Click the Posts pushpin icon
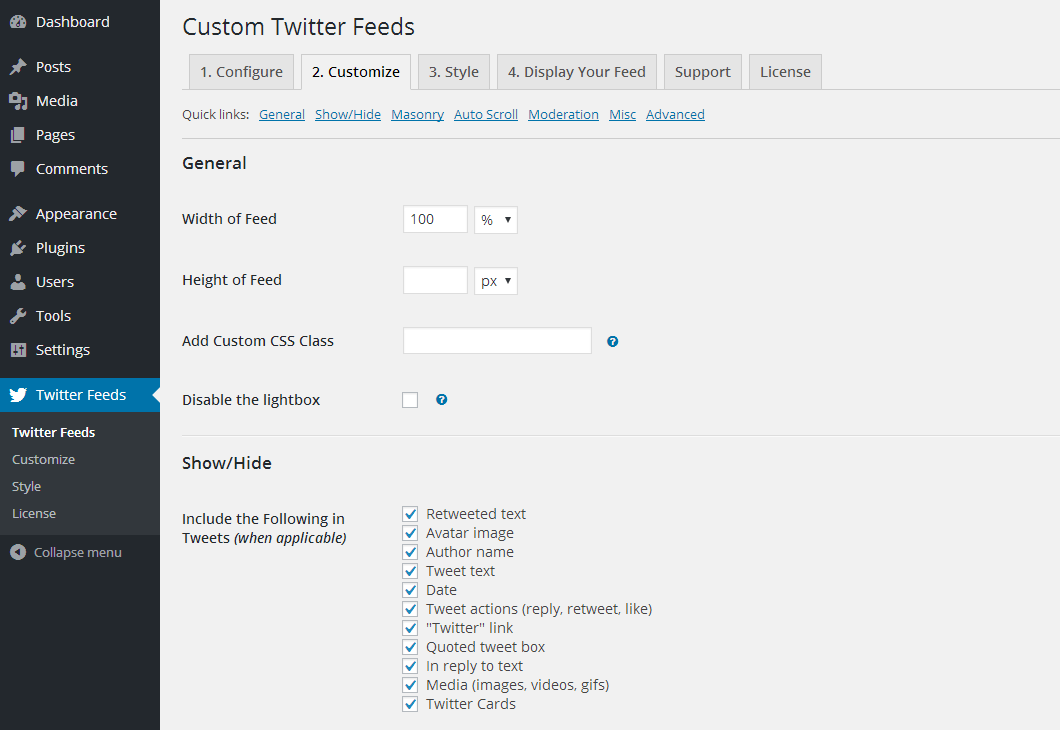 click(18, 67)
